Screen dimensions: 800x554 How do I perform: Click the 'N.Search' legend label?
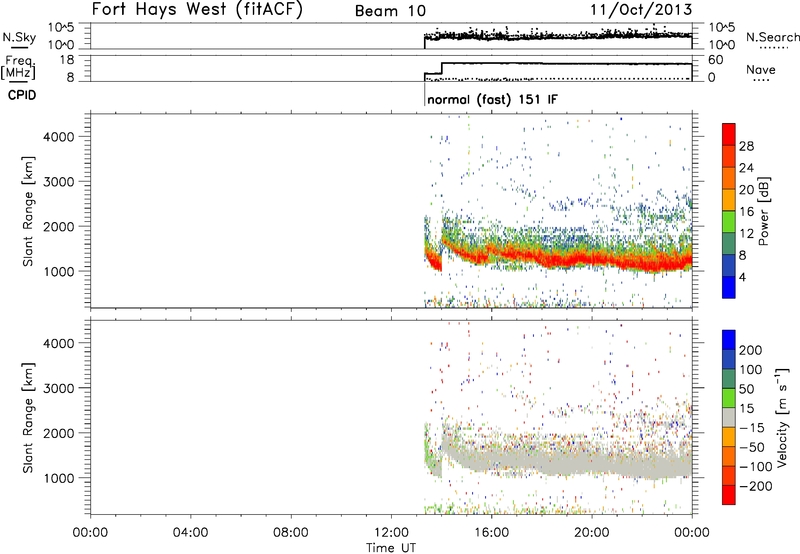[x=772, y=37]
